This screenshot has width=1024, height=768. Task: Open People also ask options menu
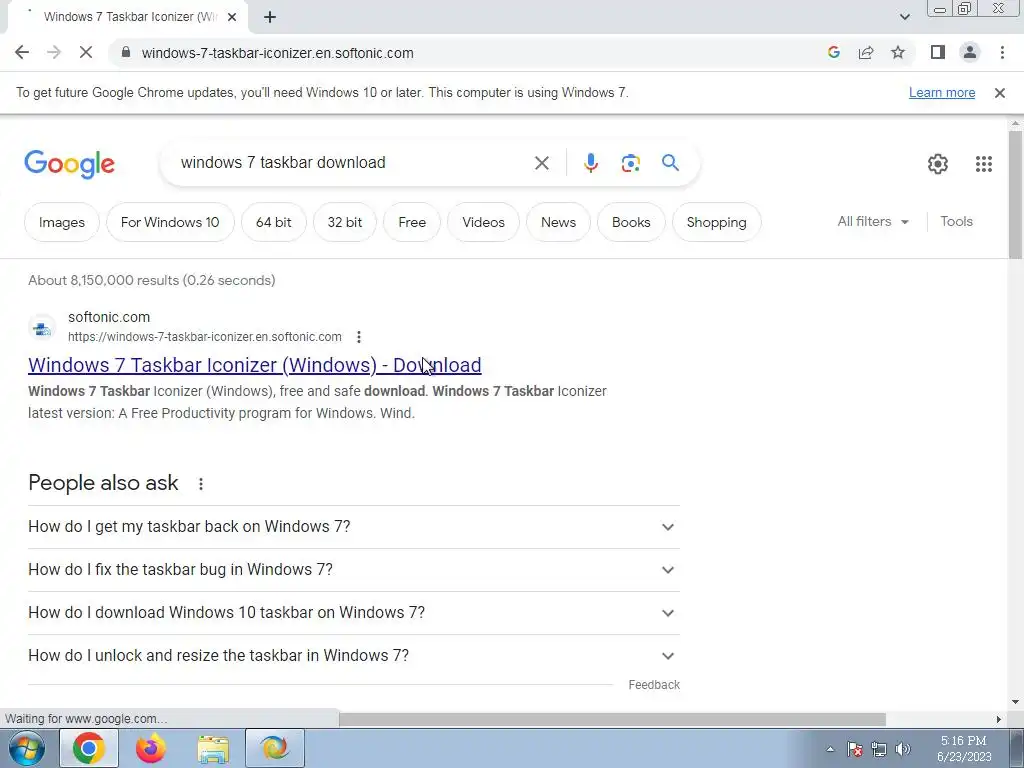pos(200,484)
